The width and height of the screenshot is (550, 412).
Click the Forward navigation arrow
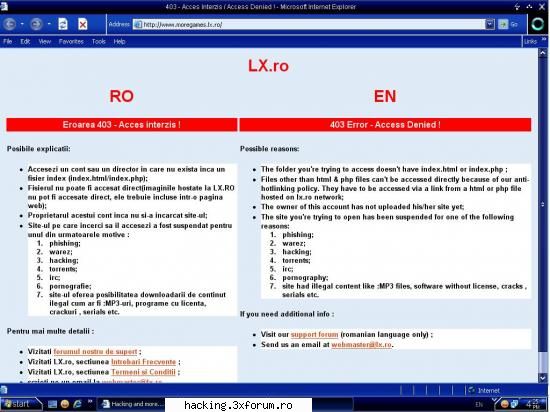[x=36, y=24]
